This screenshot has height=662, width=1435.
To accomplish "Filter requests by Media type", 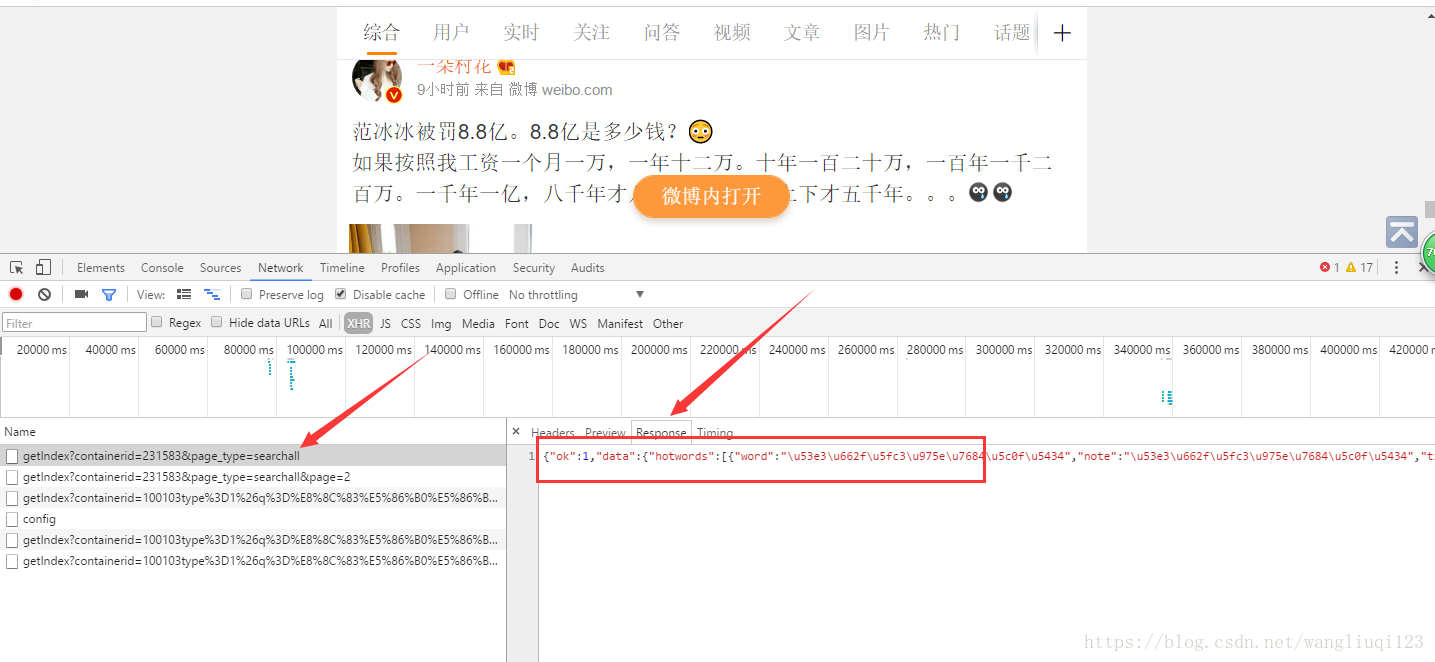I will pyautogui.click(x=478, y=323).
